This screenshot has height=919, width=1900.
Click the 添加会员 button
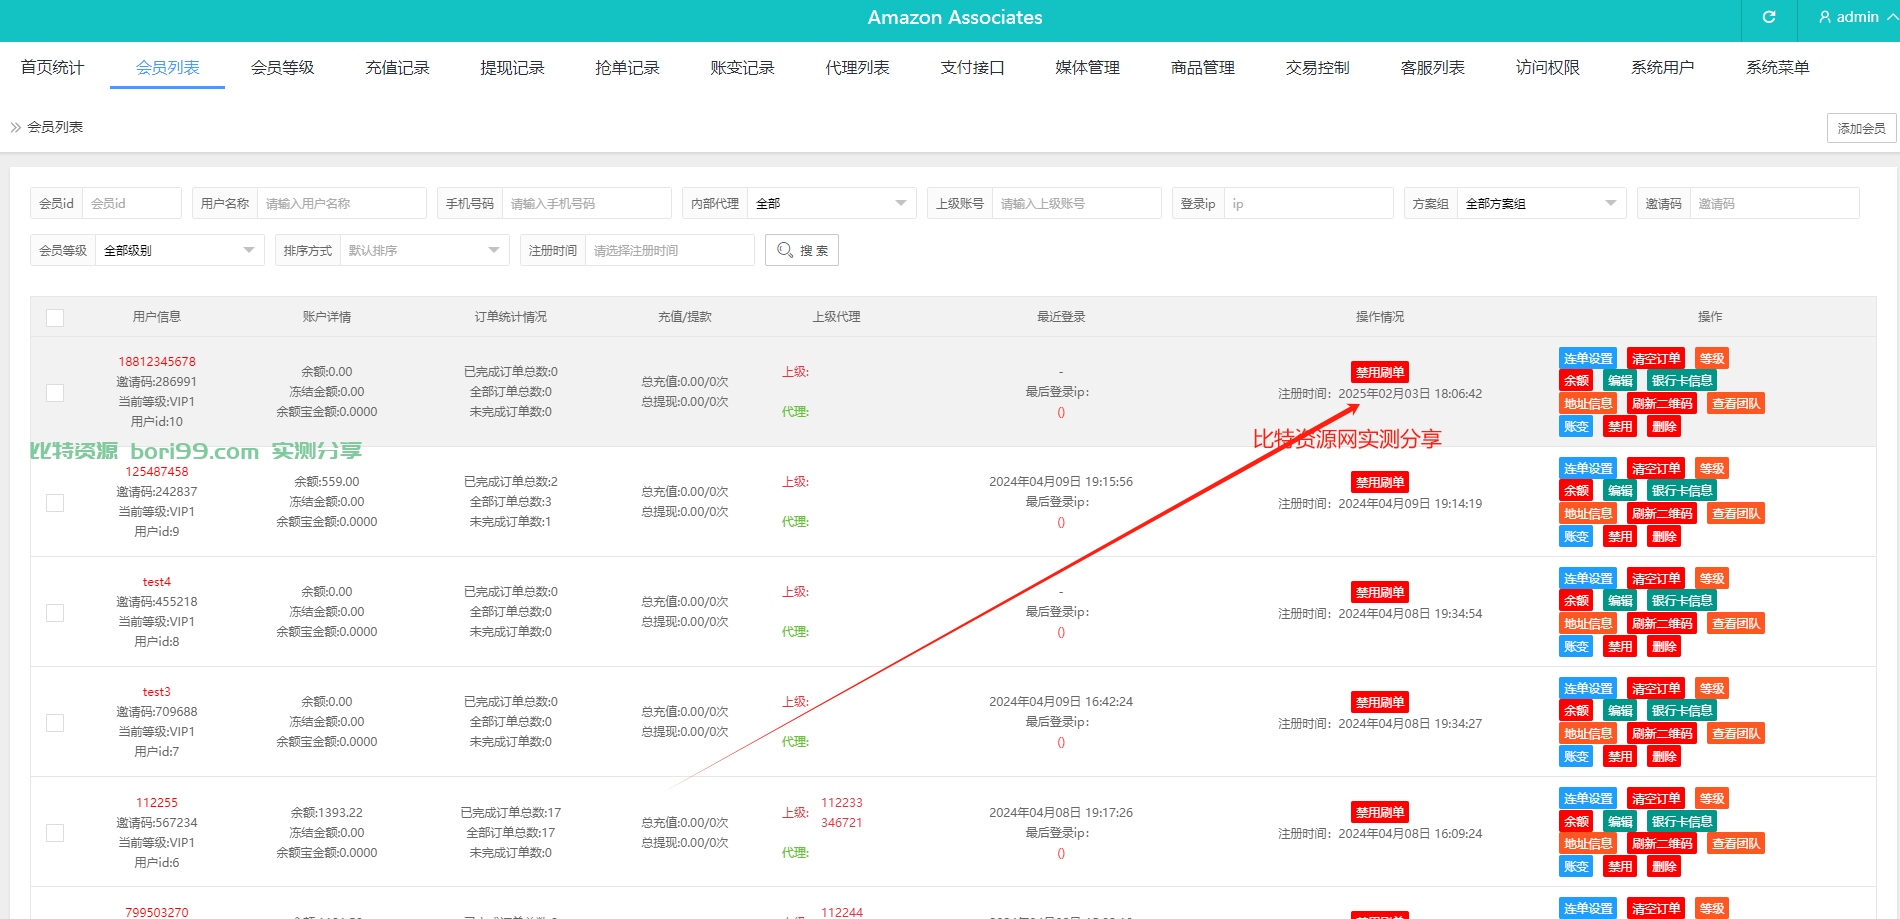point(1861,128)
